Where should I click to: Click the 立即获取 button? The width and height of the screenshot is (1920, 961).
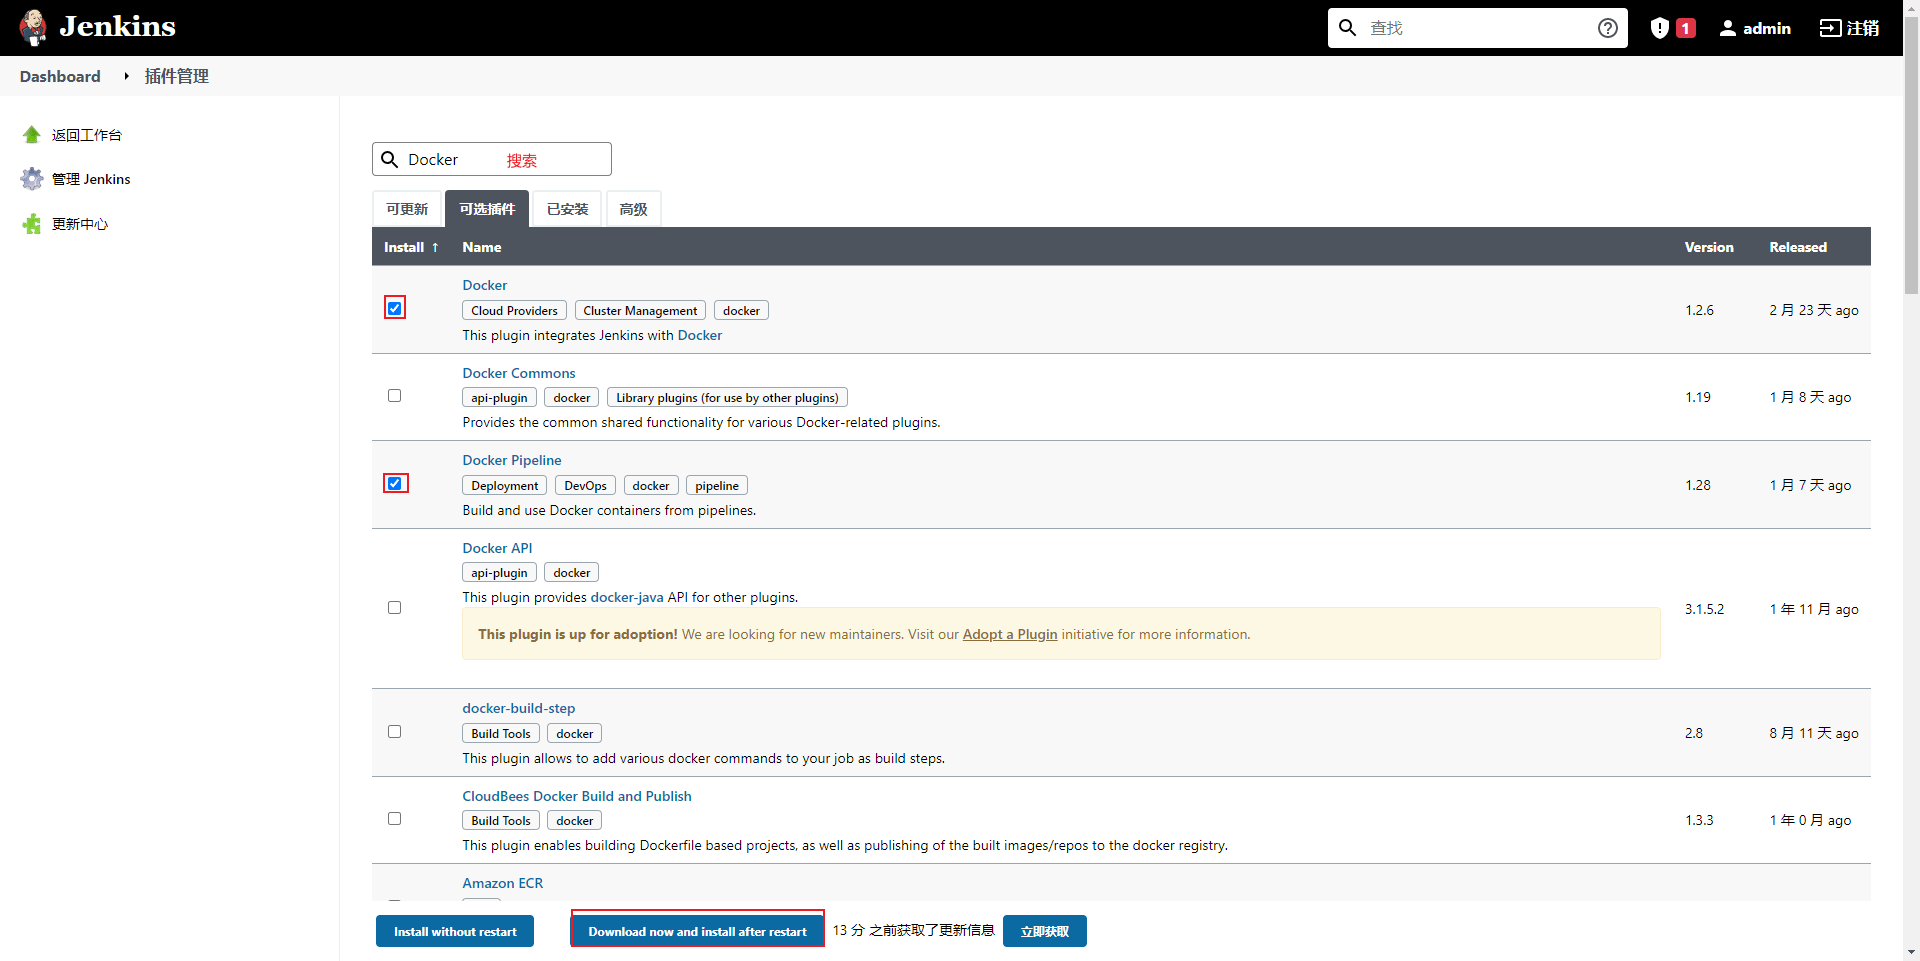tap(1045, 931)
